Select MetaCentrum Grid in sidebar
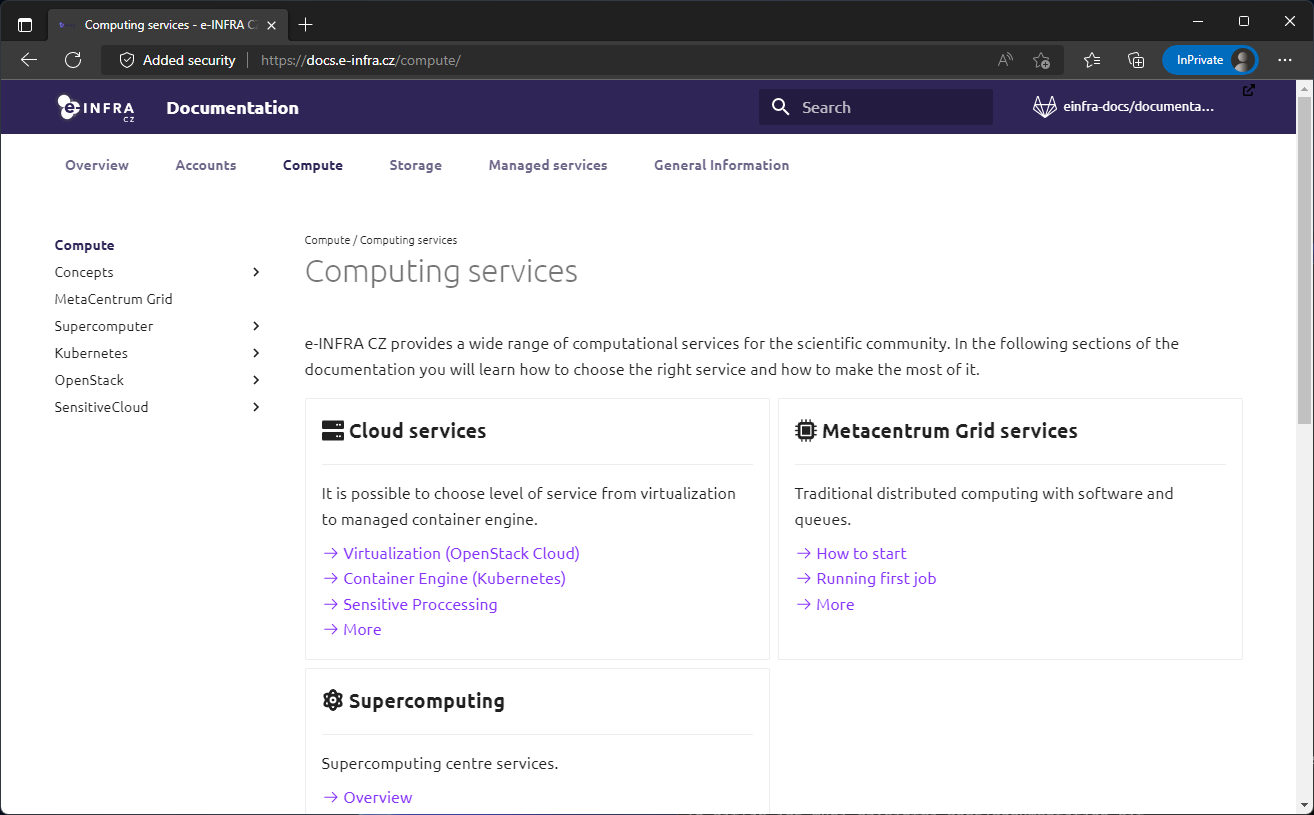Screen dimensions: 1314x815 [113, 299]
